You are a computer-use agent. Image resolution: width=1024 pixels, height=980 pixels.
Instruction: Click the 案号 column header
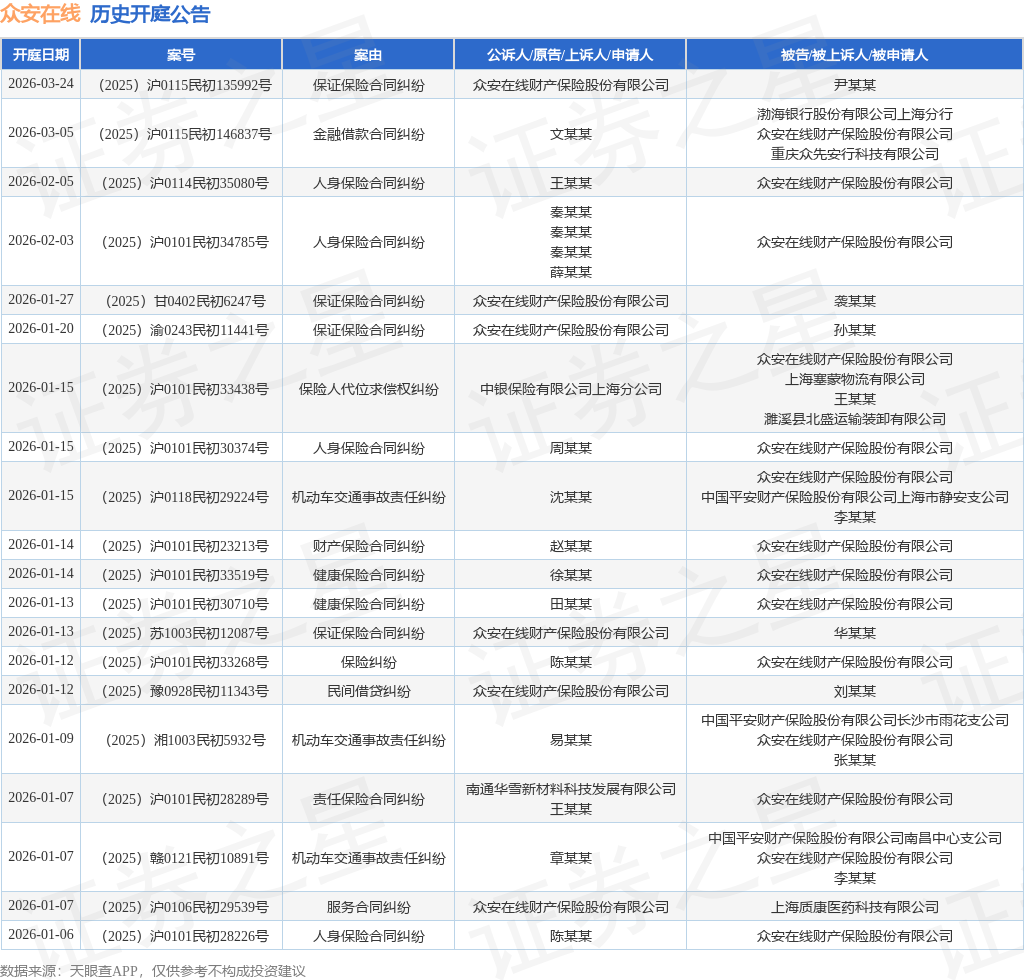tap(181, 55)
